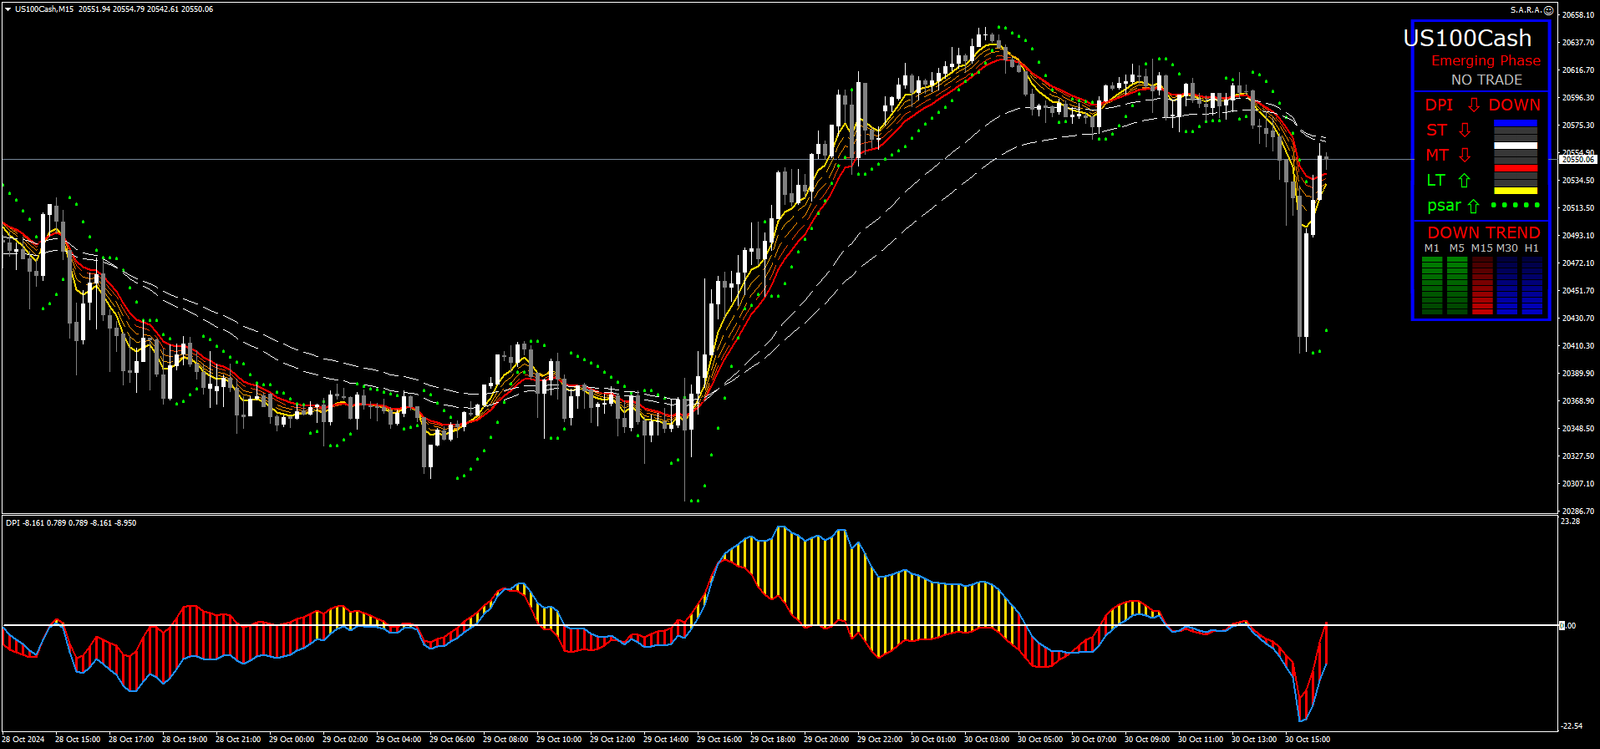This screenshot has width=1600, height=749.
Task: Click the blue swatch in the legend
Action: [1515, 124]
